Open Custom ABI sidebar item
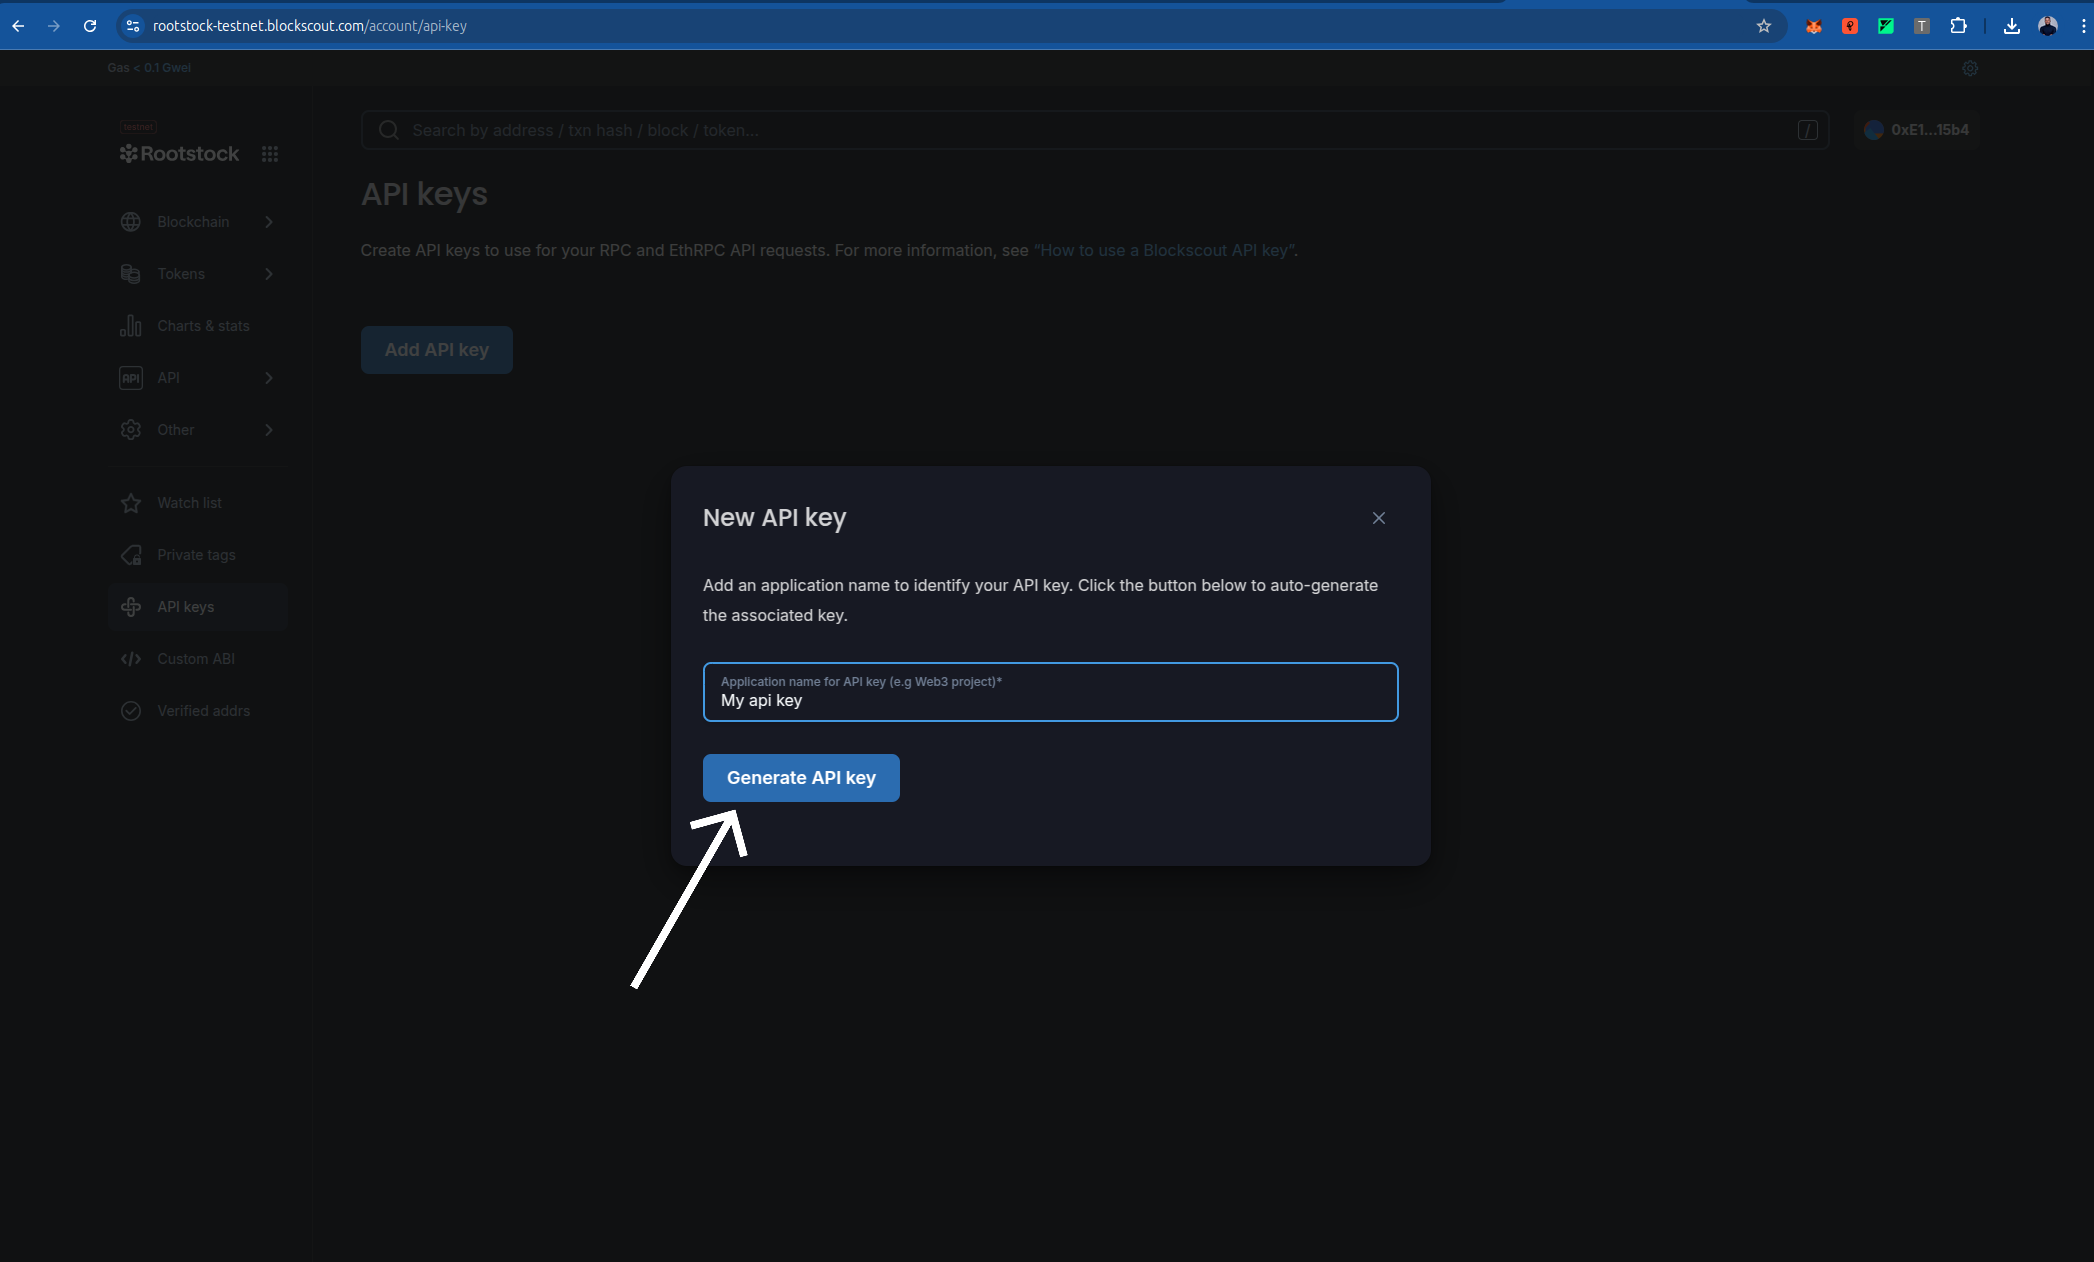2094x1262 pixels. 195,659
